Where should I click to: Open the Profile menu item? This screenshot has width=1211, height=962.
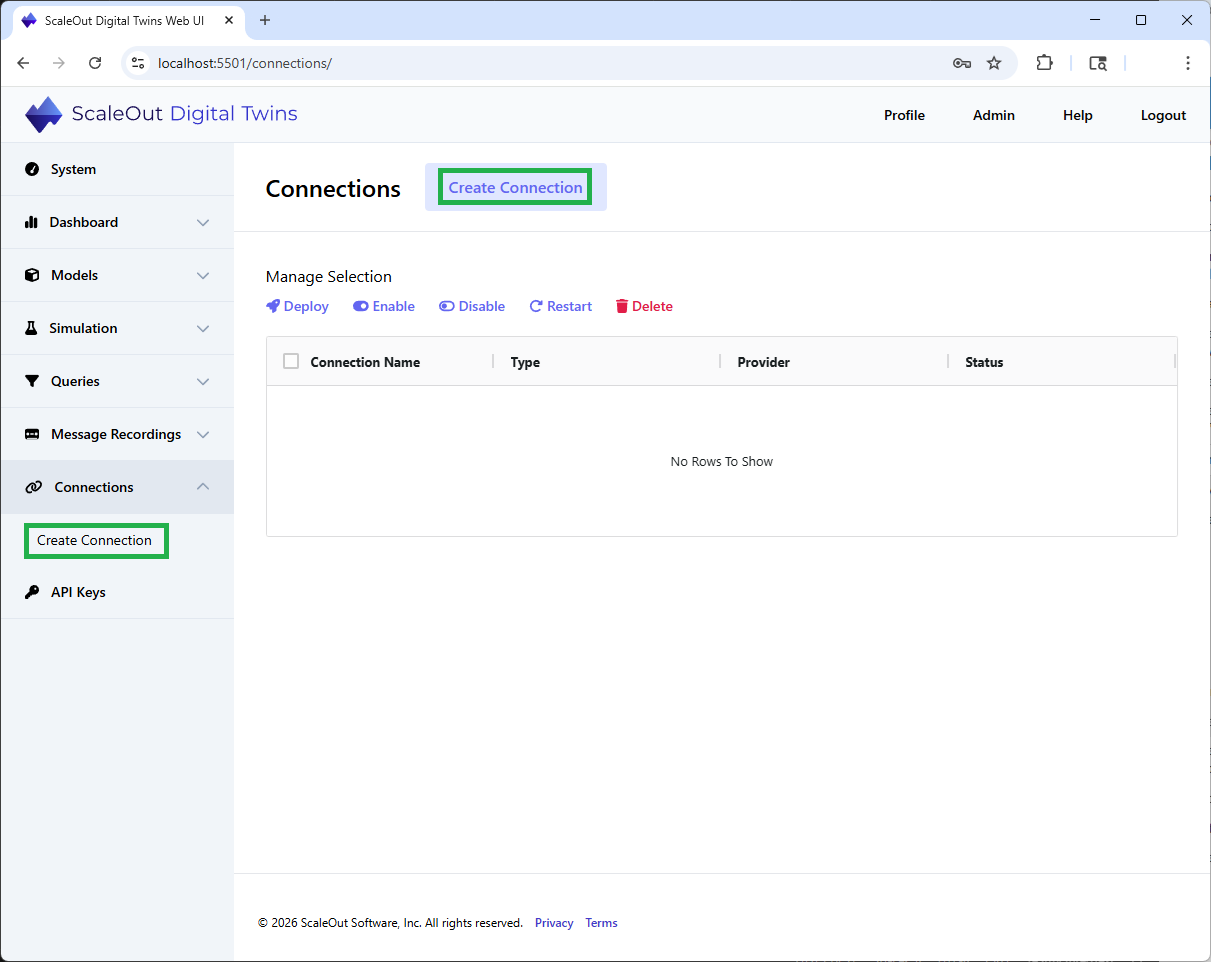(904, 115)
